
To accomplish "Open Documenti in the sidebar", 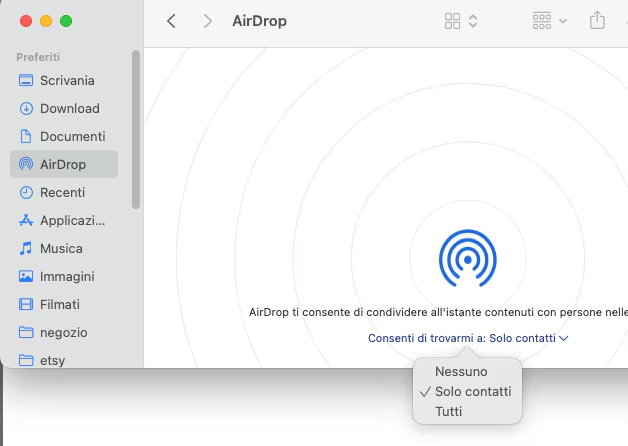I will [x=72, y=137].
